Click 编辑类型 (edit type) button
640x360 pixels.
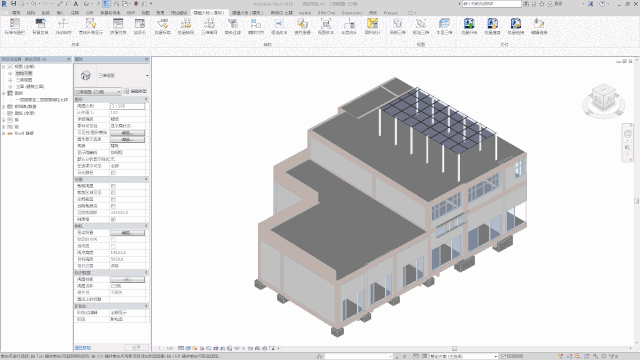[136, 91]
